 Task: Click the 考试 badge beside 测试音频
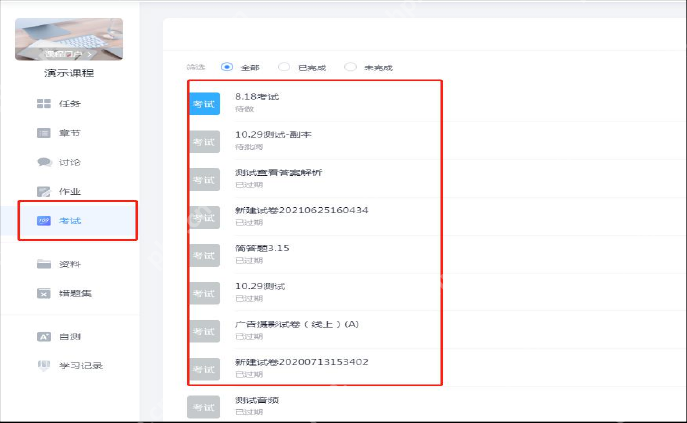pos(204,407)
